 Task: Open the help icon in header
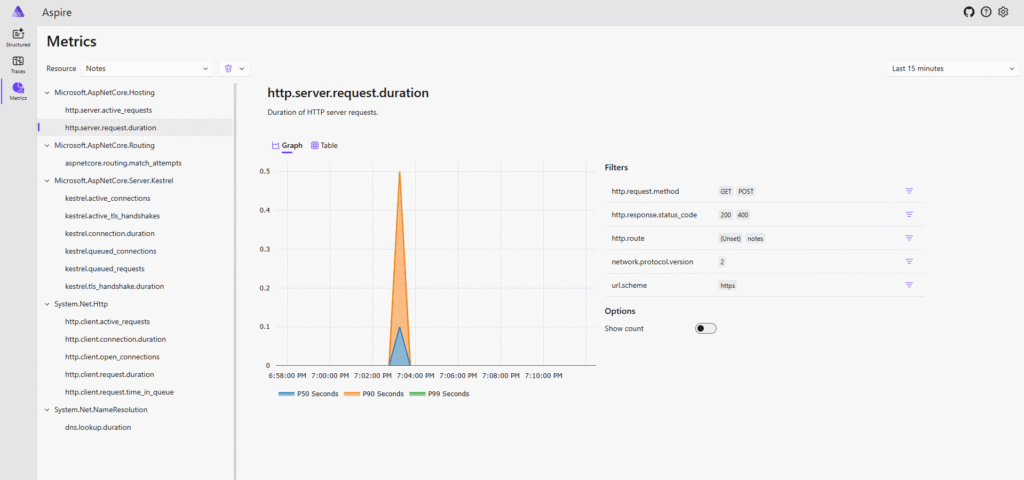986,12
